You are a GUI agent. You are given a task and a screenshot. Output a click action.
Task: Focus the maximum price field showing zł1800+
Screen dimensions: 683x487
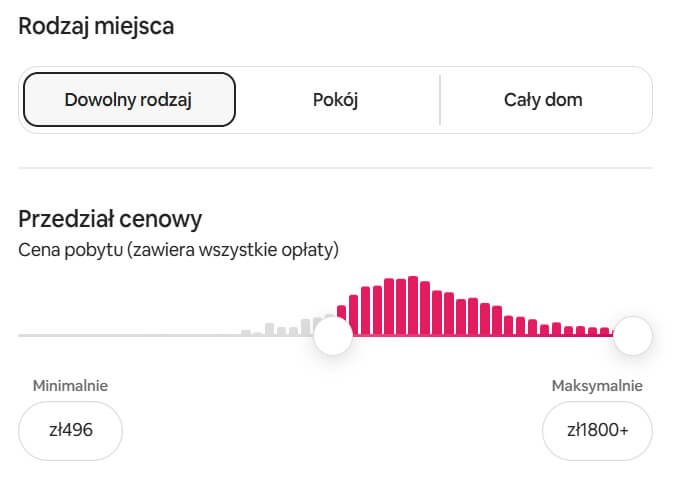tap(597, 431)
